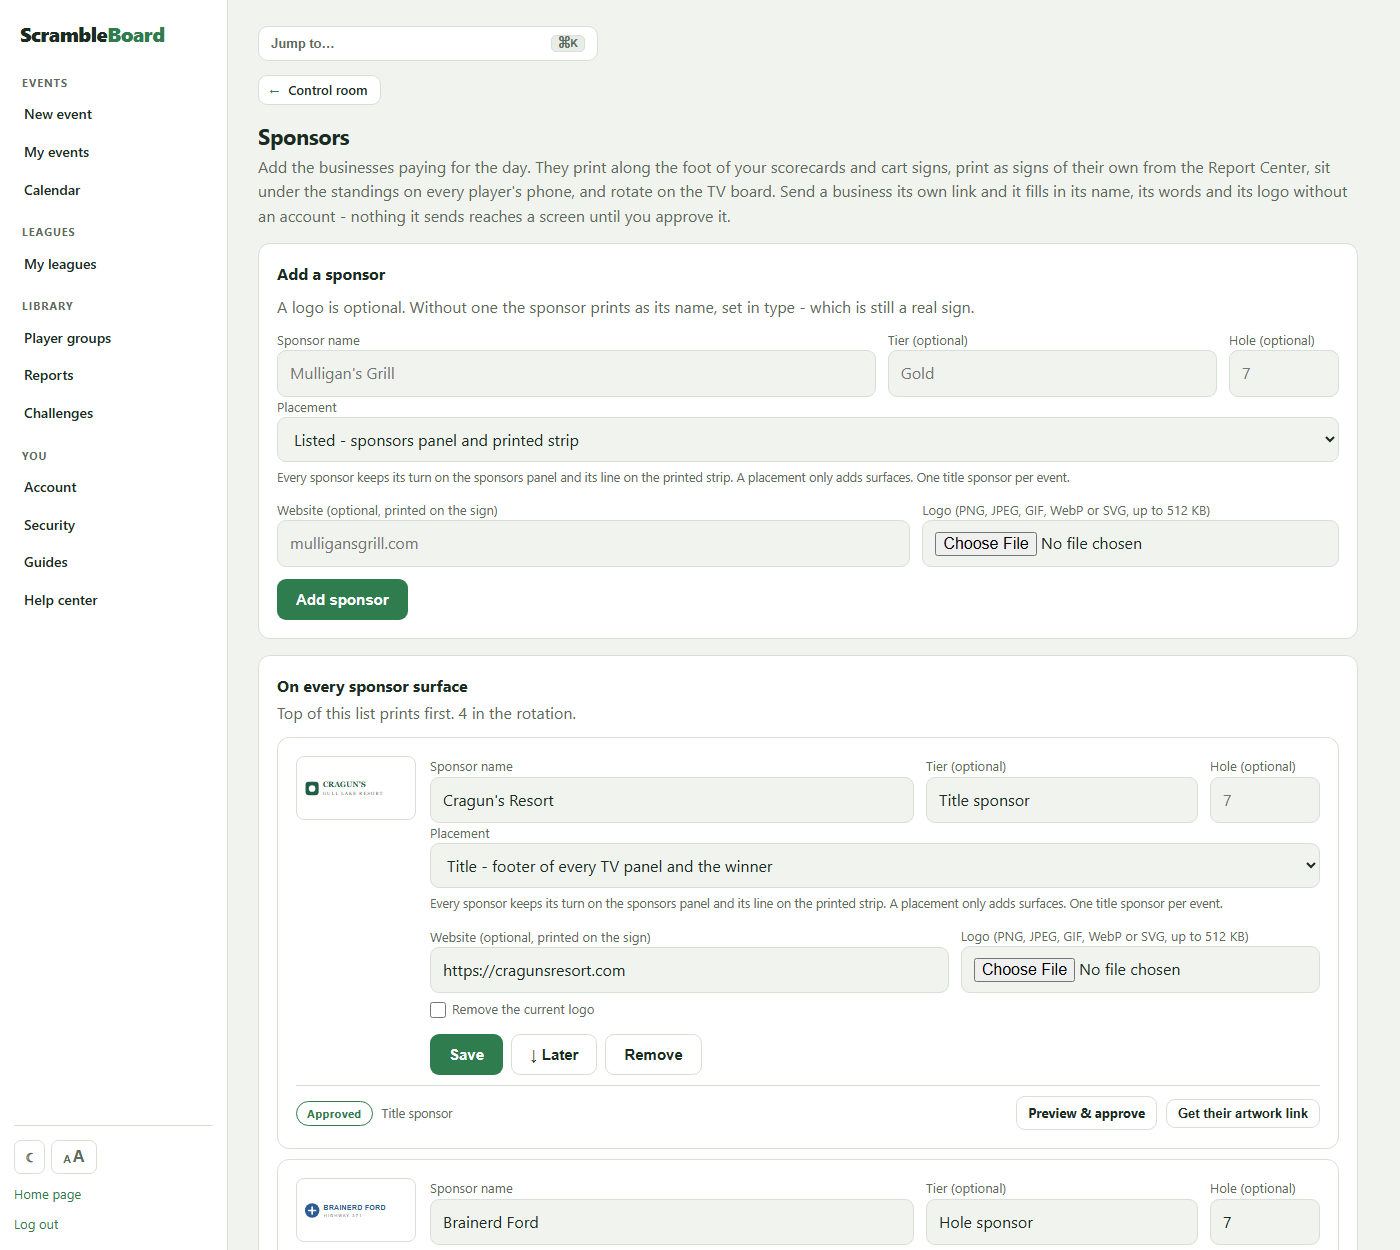Screen dimensions: 1400x1250
Task: Click the mulligansgrill.com website field
Action: (x=593, y=543)
